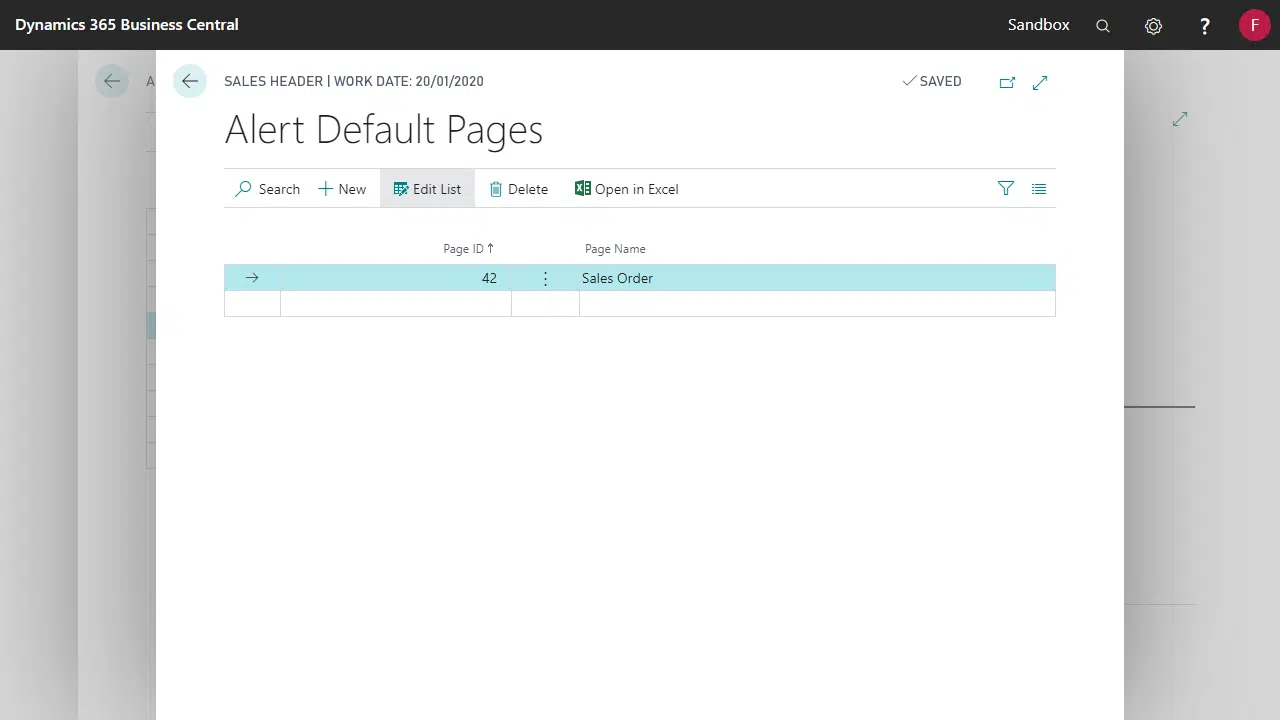Change list layout view icon

pyautogui.click(x=1039, y=189)
